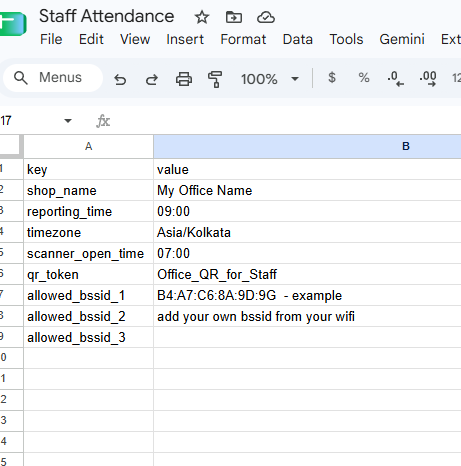Expand the name box dropdown arrow
The height and width of the screenshot is (466, 461).
tap(68, 121)
